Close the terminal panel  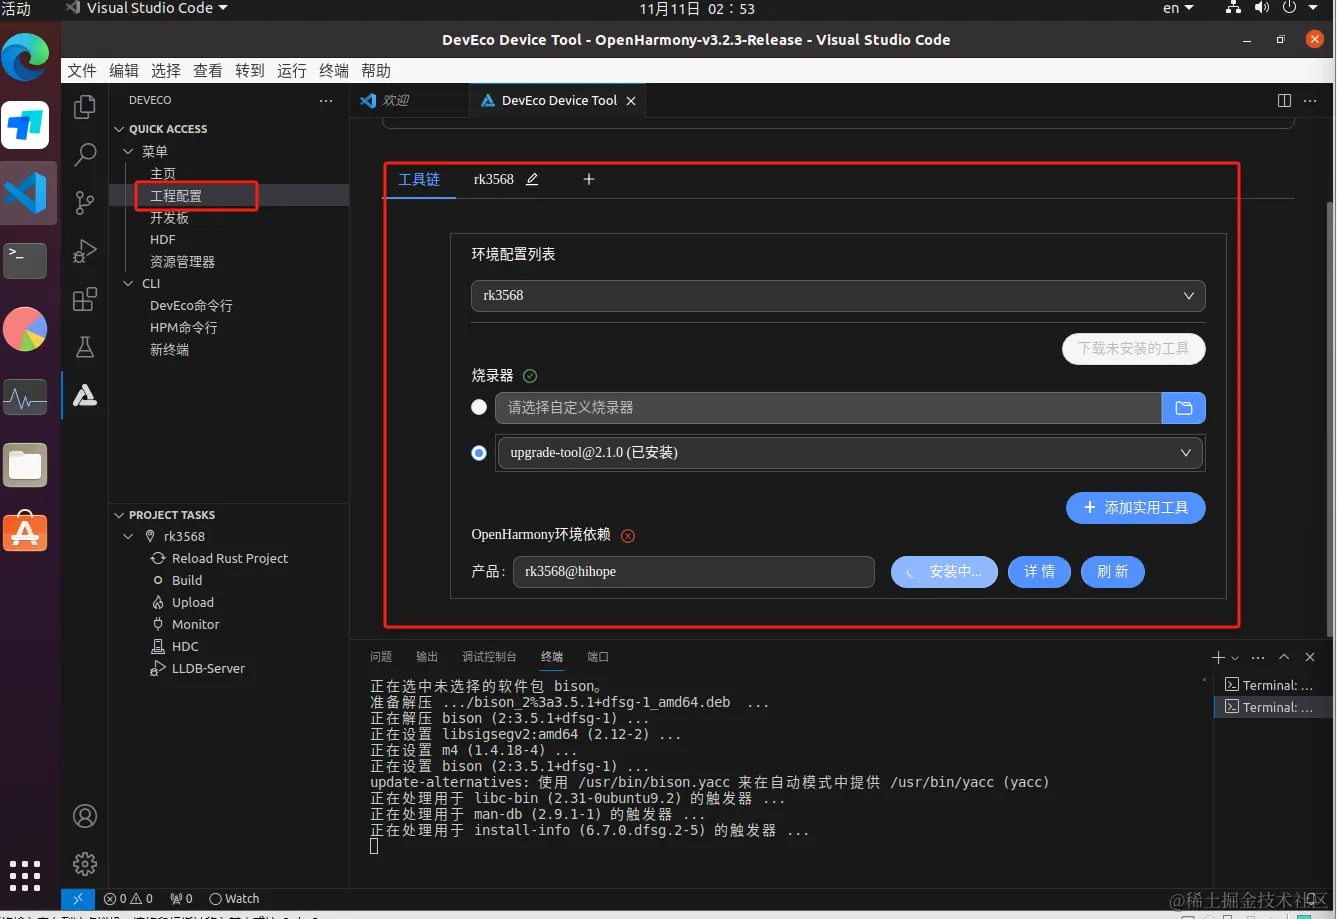click(x=1310, y=657)
